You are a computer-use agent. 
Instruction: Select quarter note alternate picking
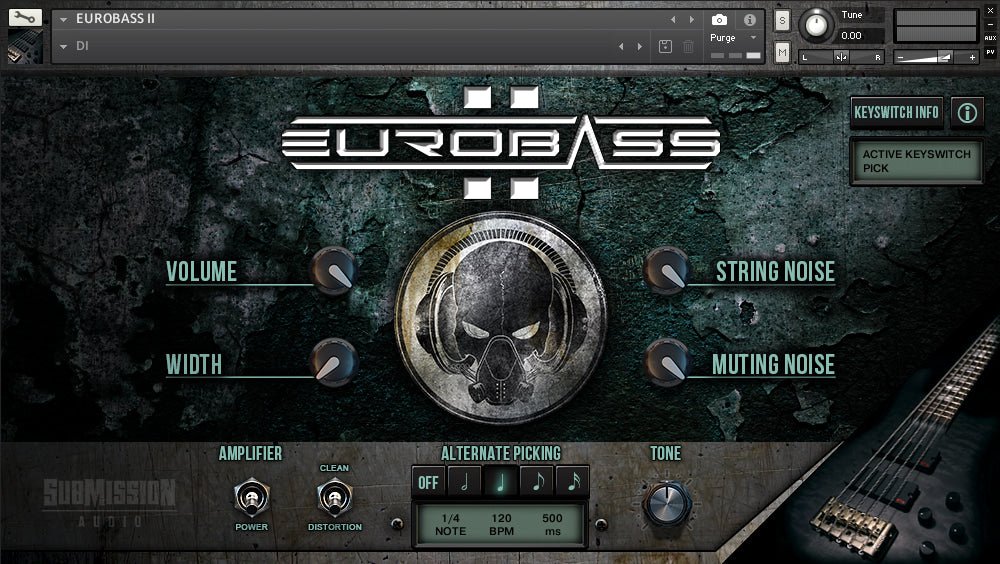pos(500,482)
